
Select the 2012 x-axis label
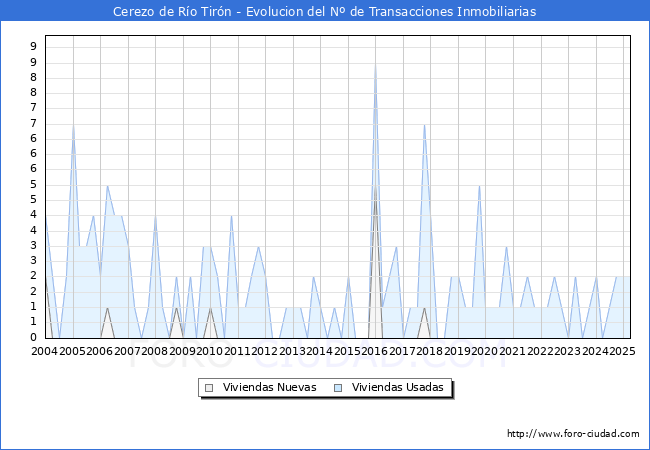(264, 351)
